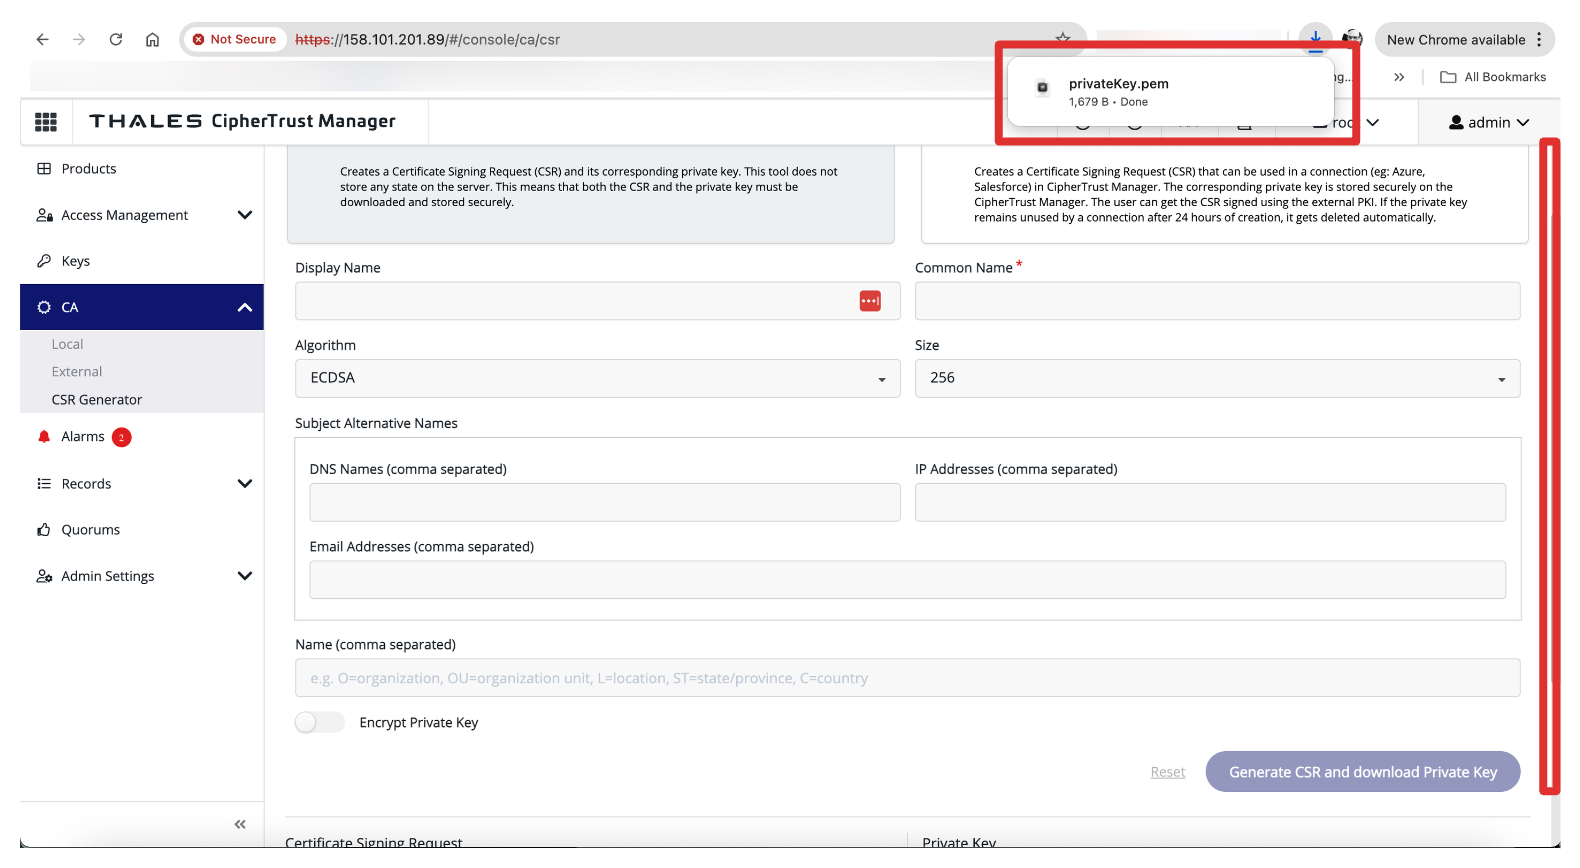This screenshot has height=868, width=1580.
Task: Open the Chrome downloads icon
Action: click(x=1315, y=38)
